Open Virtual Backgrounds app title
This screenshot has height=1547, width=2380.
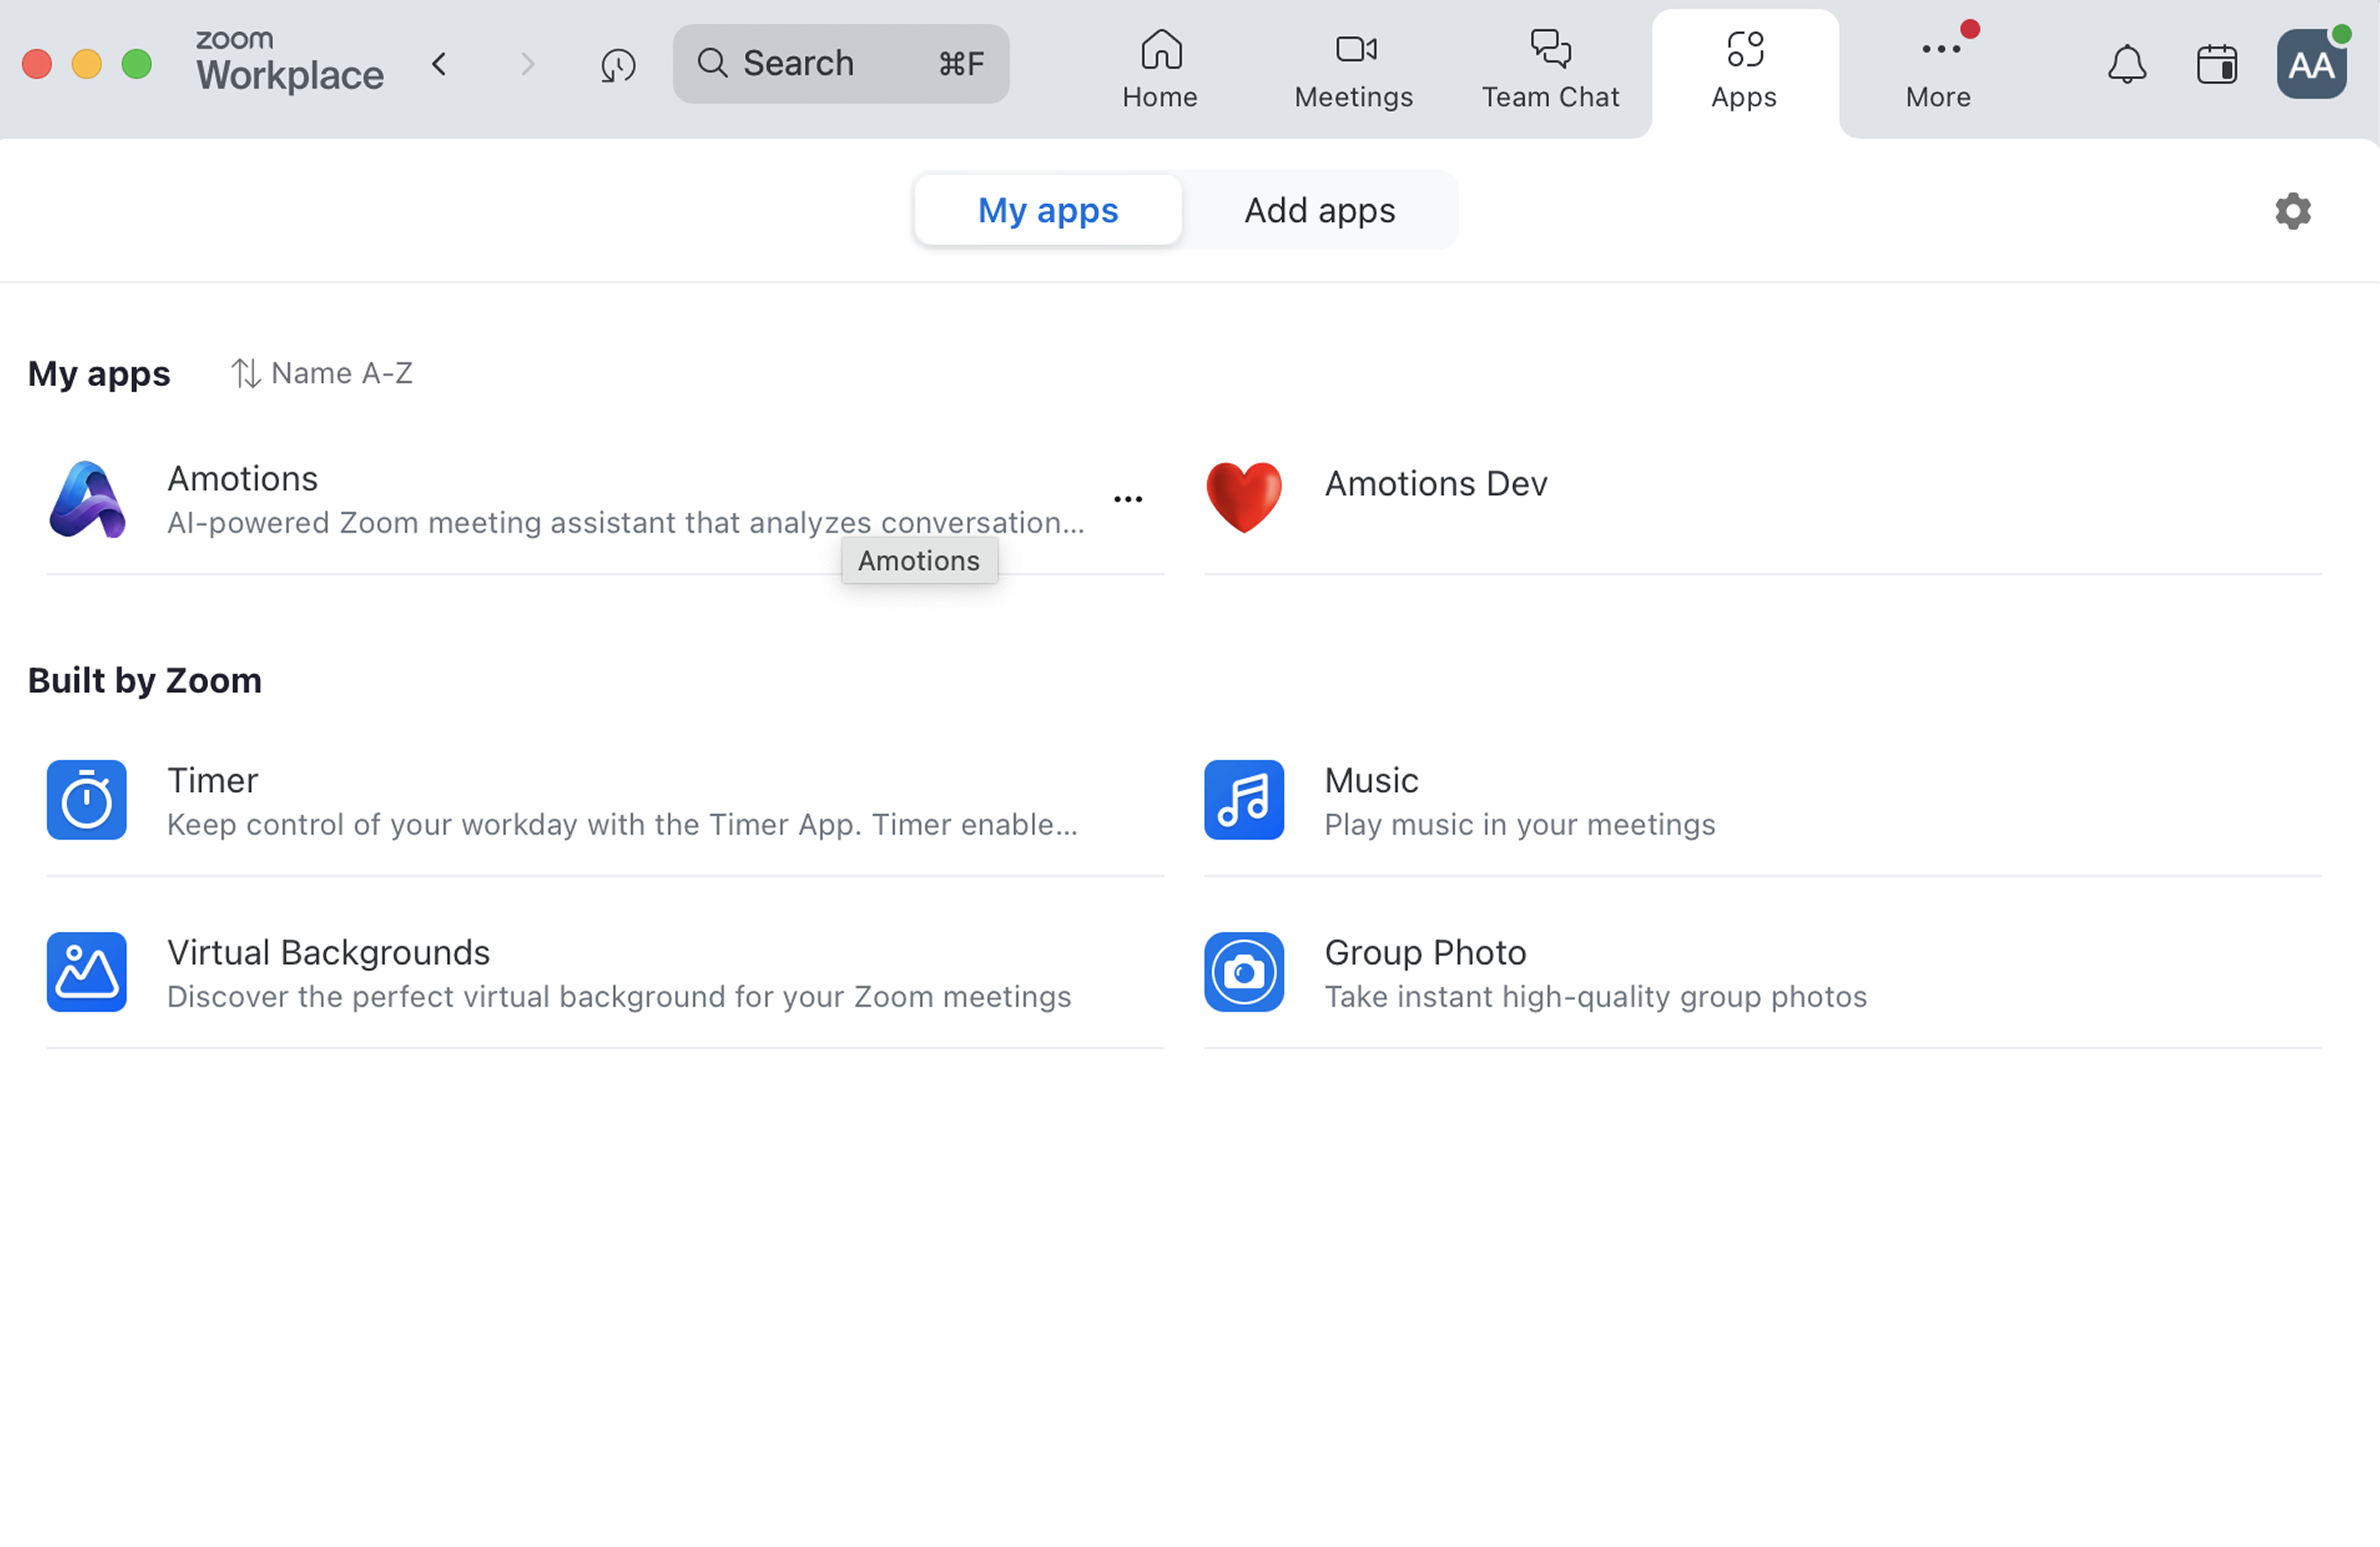tap(328, 953)
